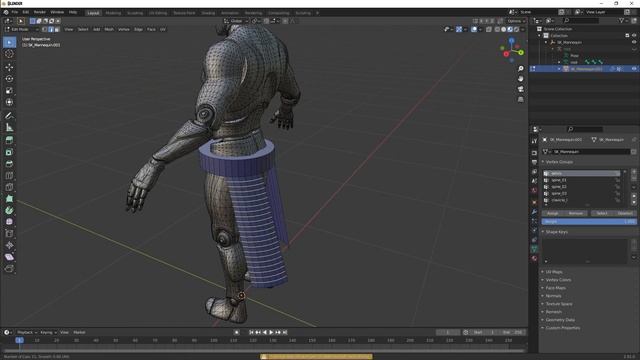The width and height of the screenshot is (640, 360).
Task: Open the Modifiers wrench properties tab
Action: pos(534,212)
